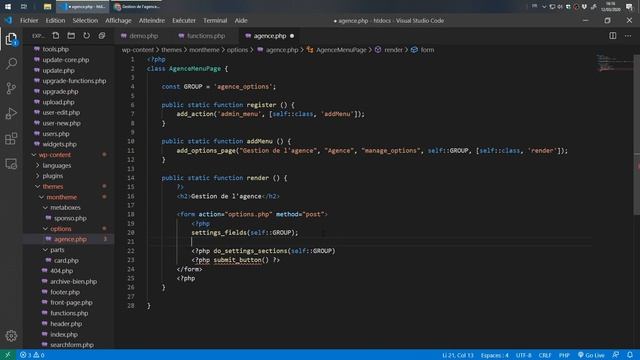This screenshot has height=360, width=640.
Task: Open editor More Actions ellipsis menu
Action: point(628,36)
